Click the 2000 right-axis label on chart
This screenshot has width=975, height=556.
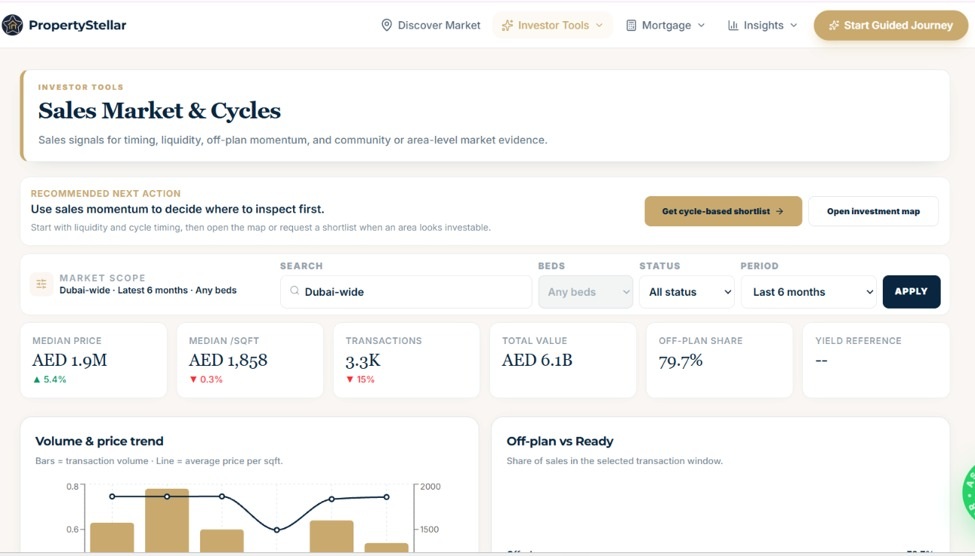[430, 486]
